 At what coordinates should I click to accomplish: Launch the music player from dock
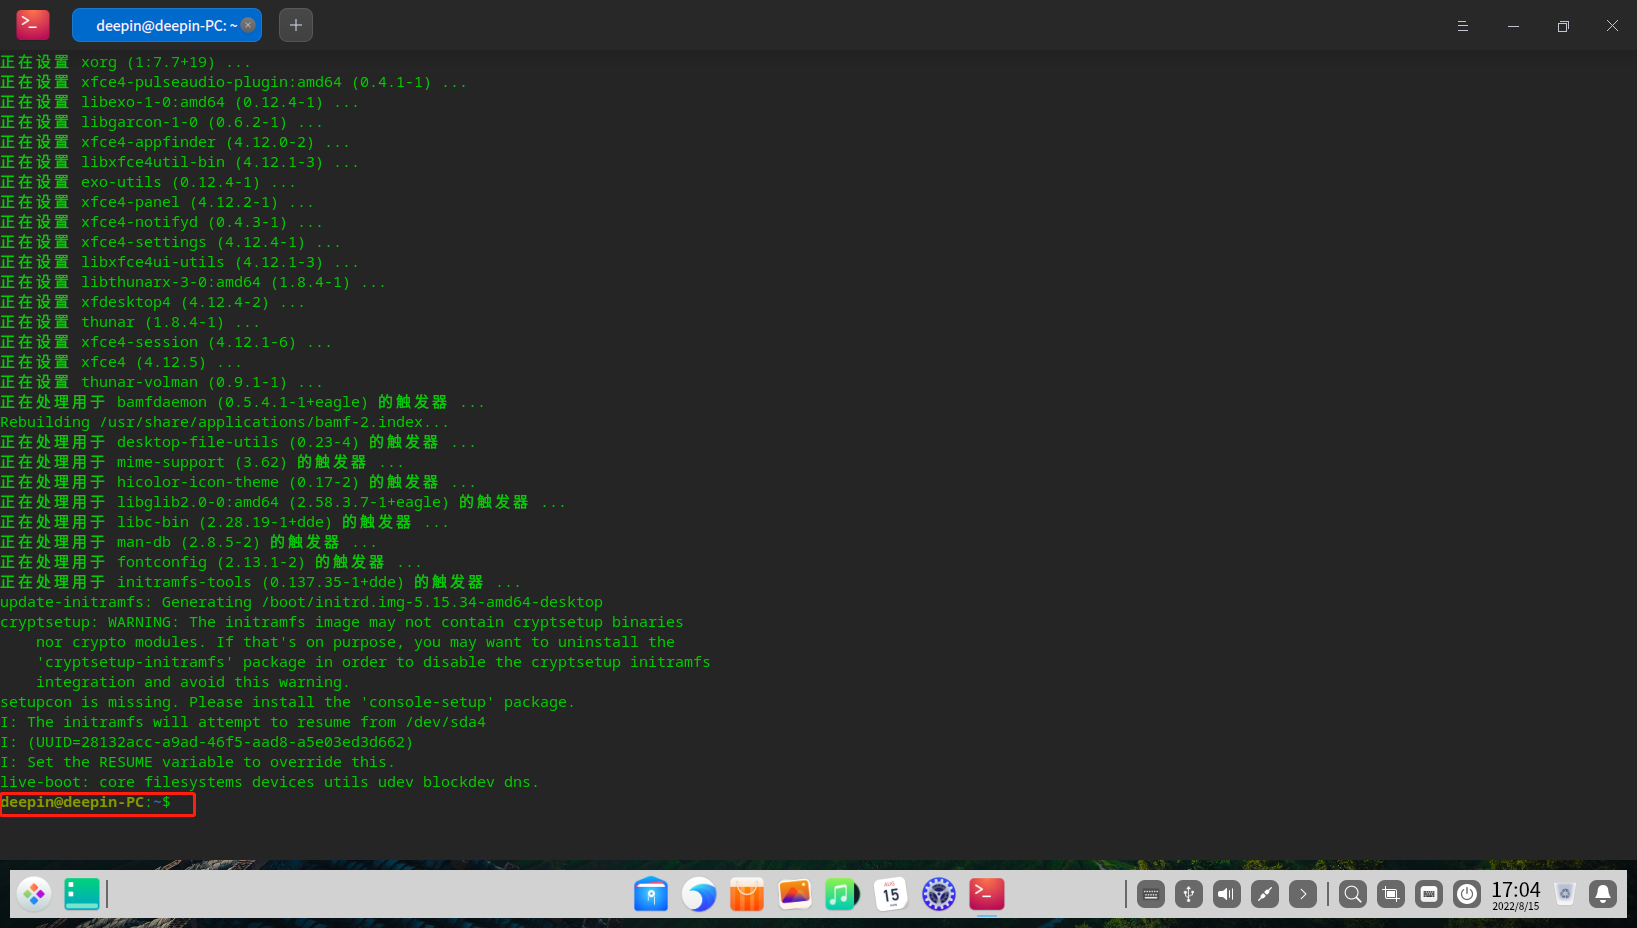pyautogui.click(x=842, y=894)
